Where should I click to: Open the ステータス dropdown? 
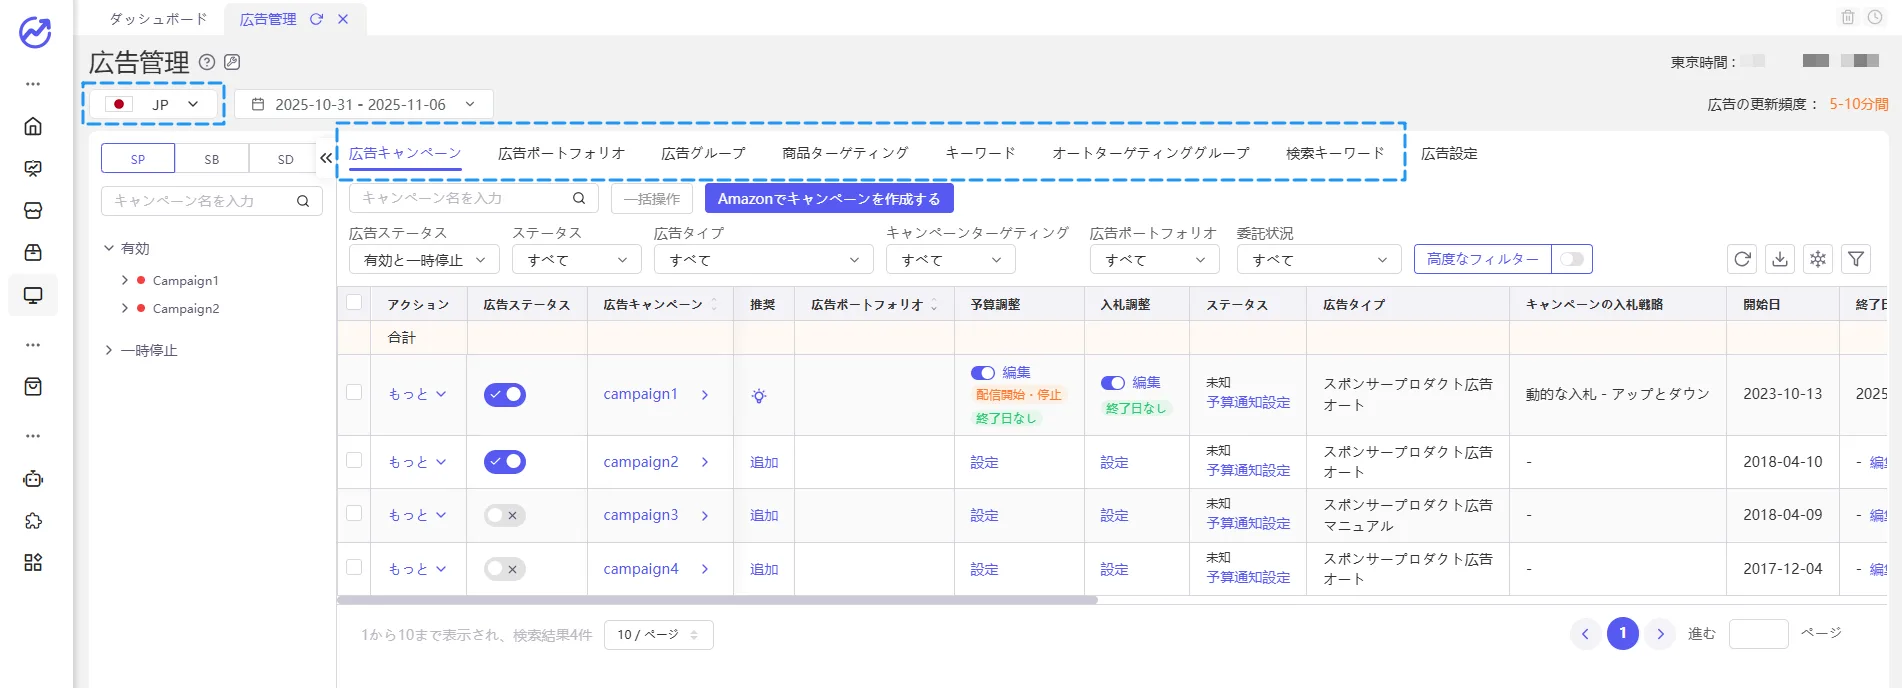click(x=577, y=260)
